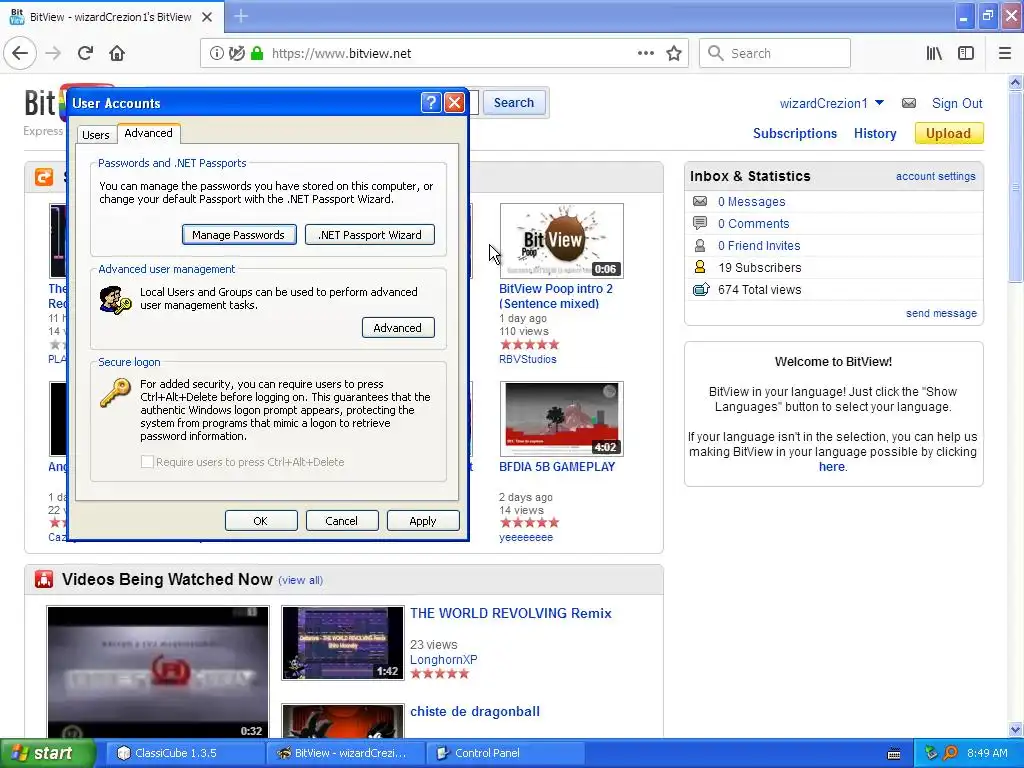The width and height of the screenshot is (1024, 768).
Task: Click Advanced button in user management
Action: [x=398, y=328]
